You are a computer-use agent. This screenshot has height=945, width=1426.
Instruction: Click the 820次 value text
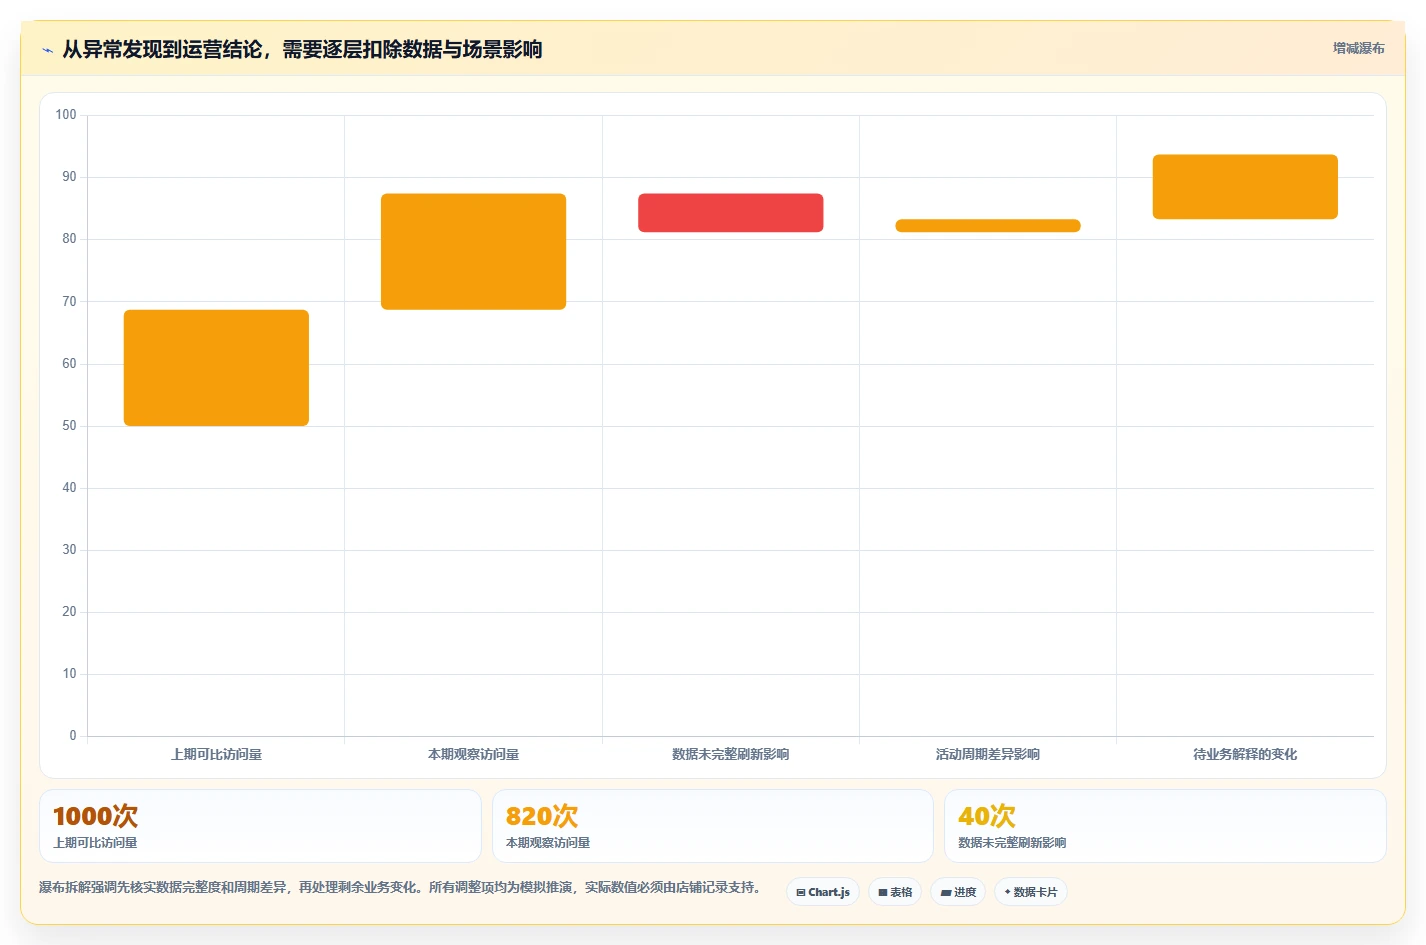pos(542,816)
